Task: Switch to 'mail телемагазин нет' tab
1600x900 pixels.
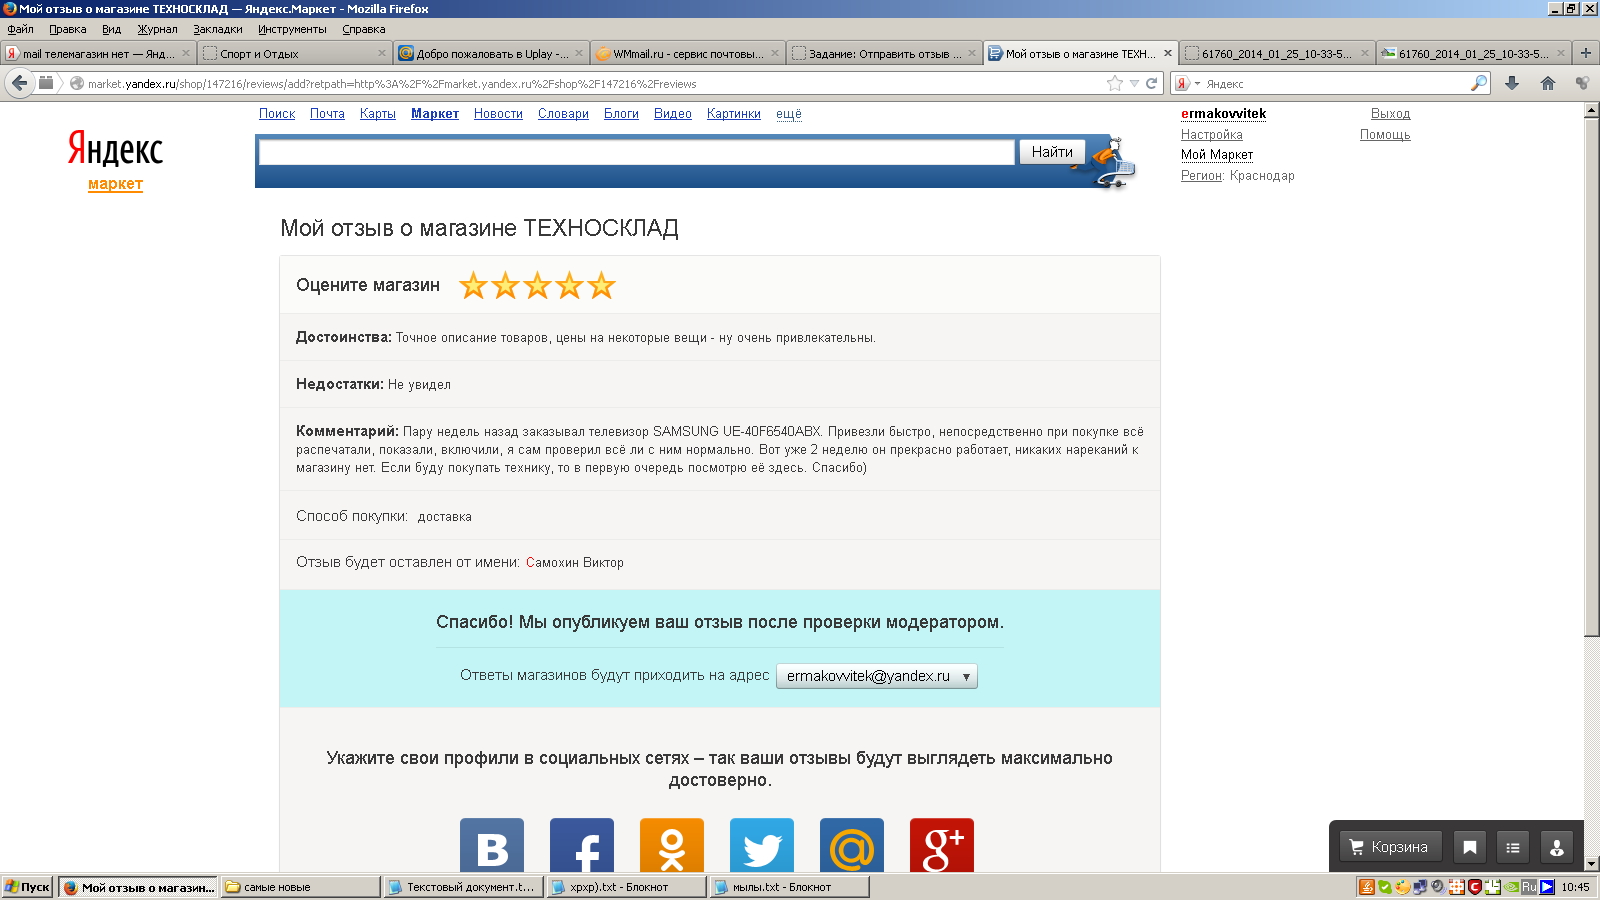Action: [97, 53]
